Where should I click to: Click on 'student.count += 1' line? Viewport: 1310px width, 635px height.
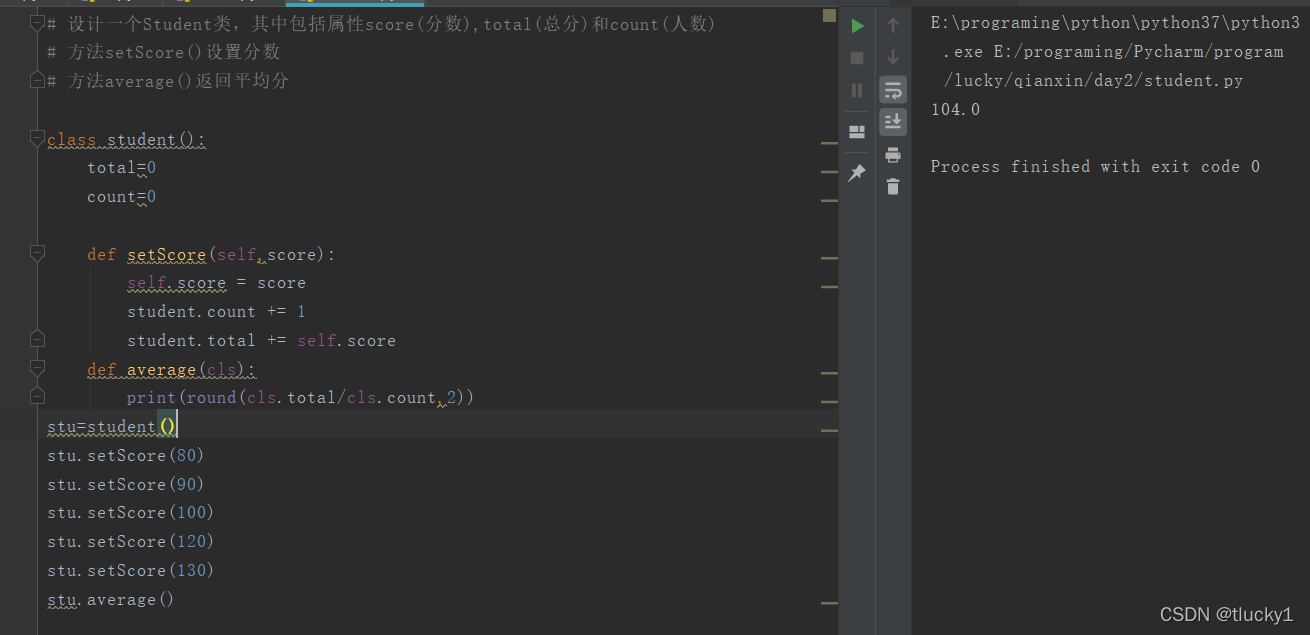point(216,312)
